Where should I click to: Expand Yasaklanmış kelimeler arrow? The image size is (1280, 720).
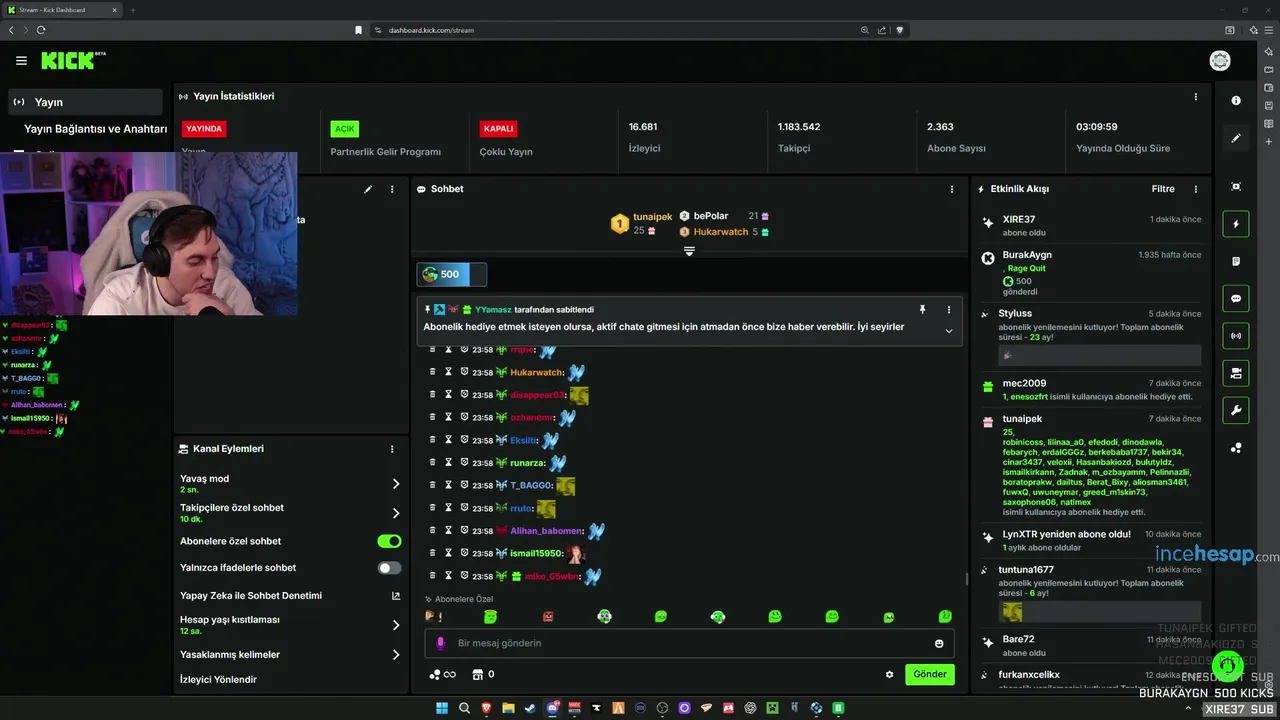pyautogui.click(x=396, y=655)
